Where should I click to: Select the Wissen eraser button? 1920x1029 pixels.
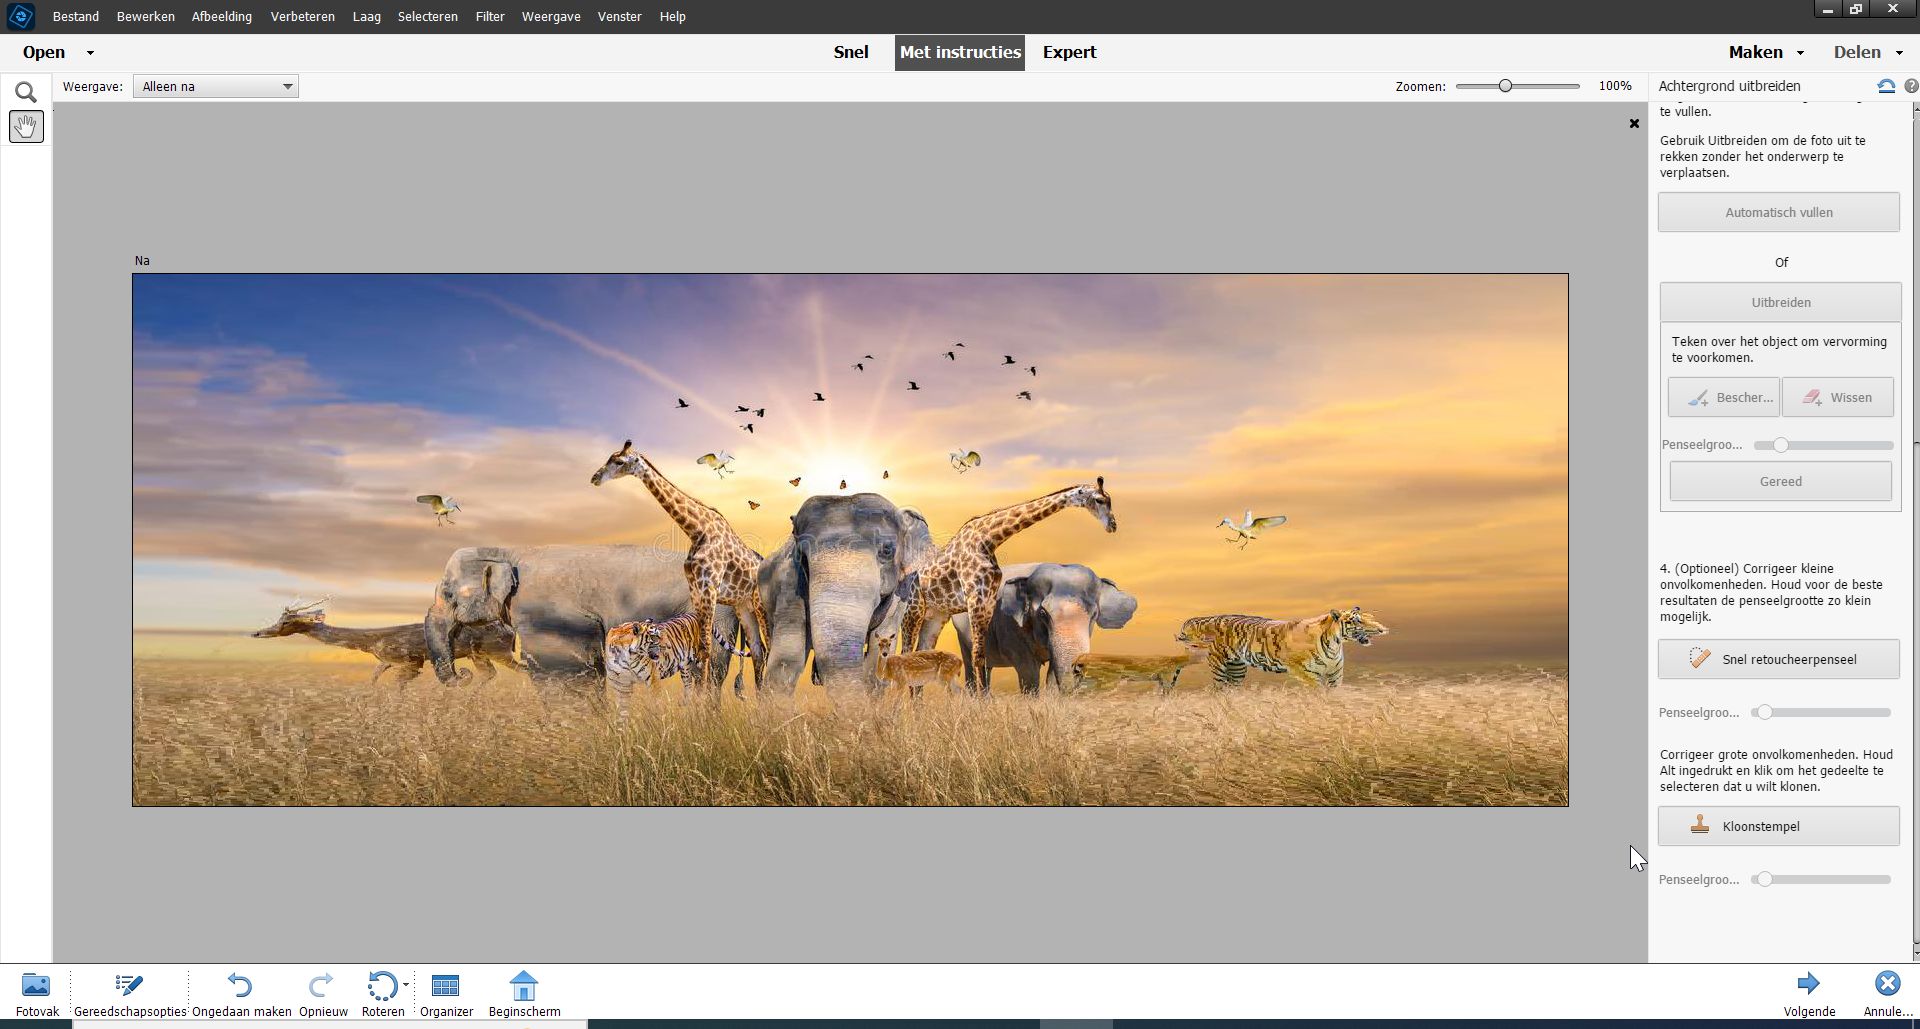click(1838, 397)
